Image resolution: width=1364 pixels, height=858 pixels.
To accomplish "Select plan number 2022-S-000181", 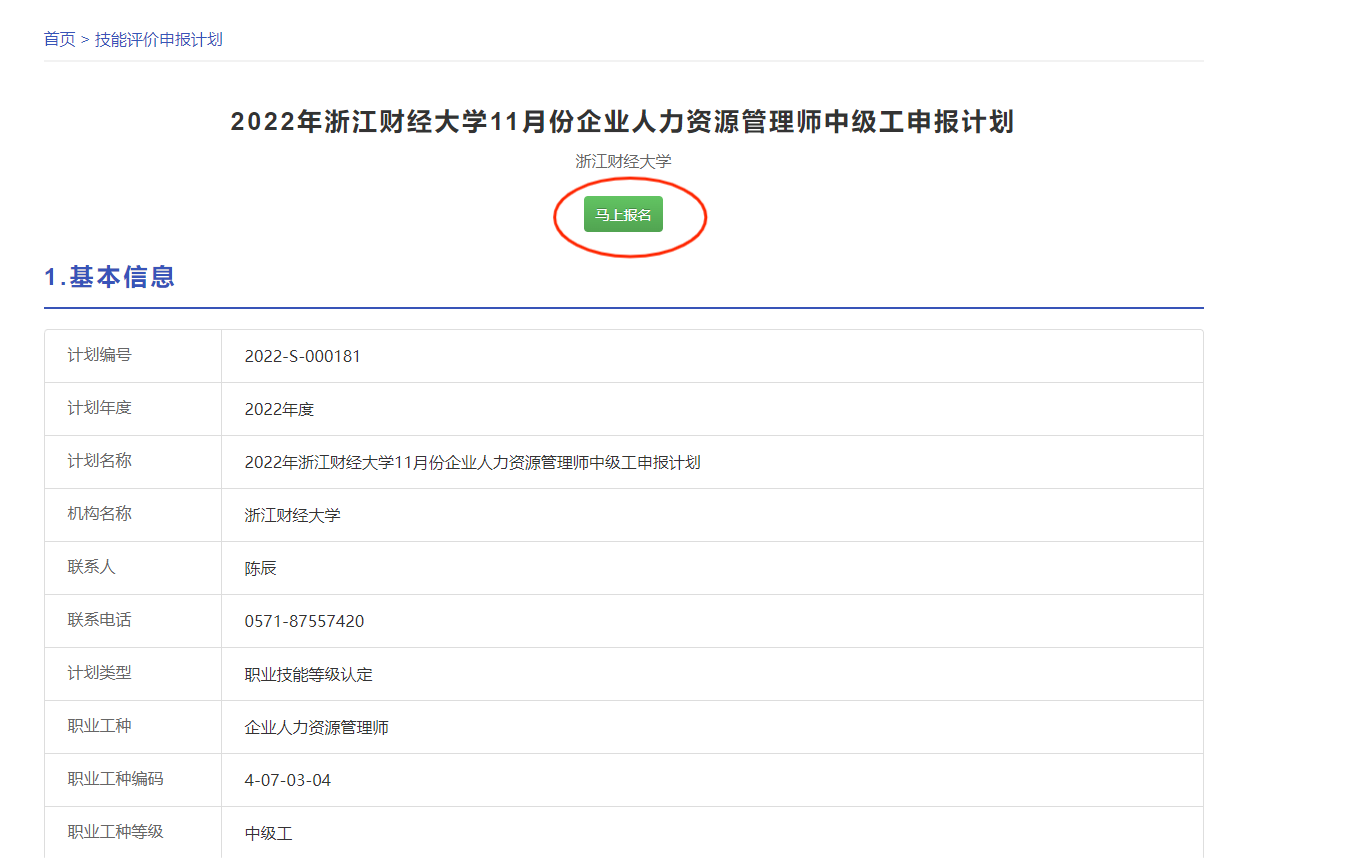I will [303, 356].
